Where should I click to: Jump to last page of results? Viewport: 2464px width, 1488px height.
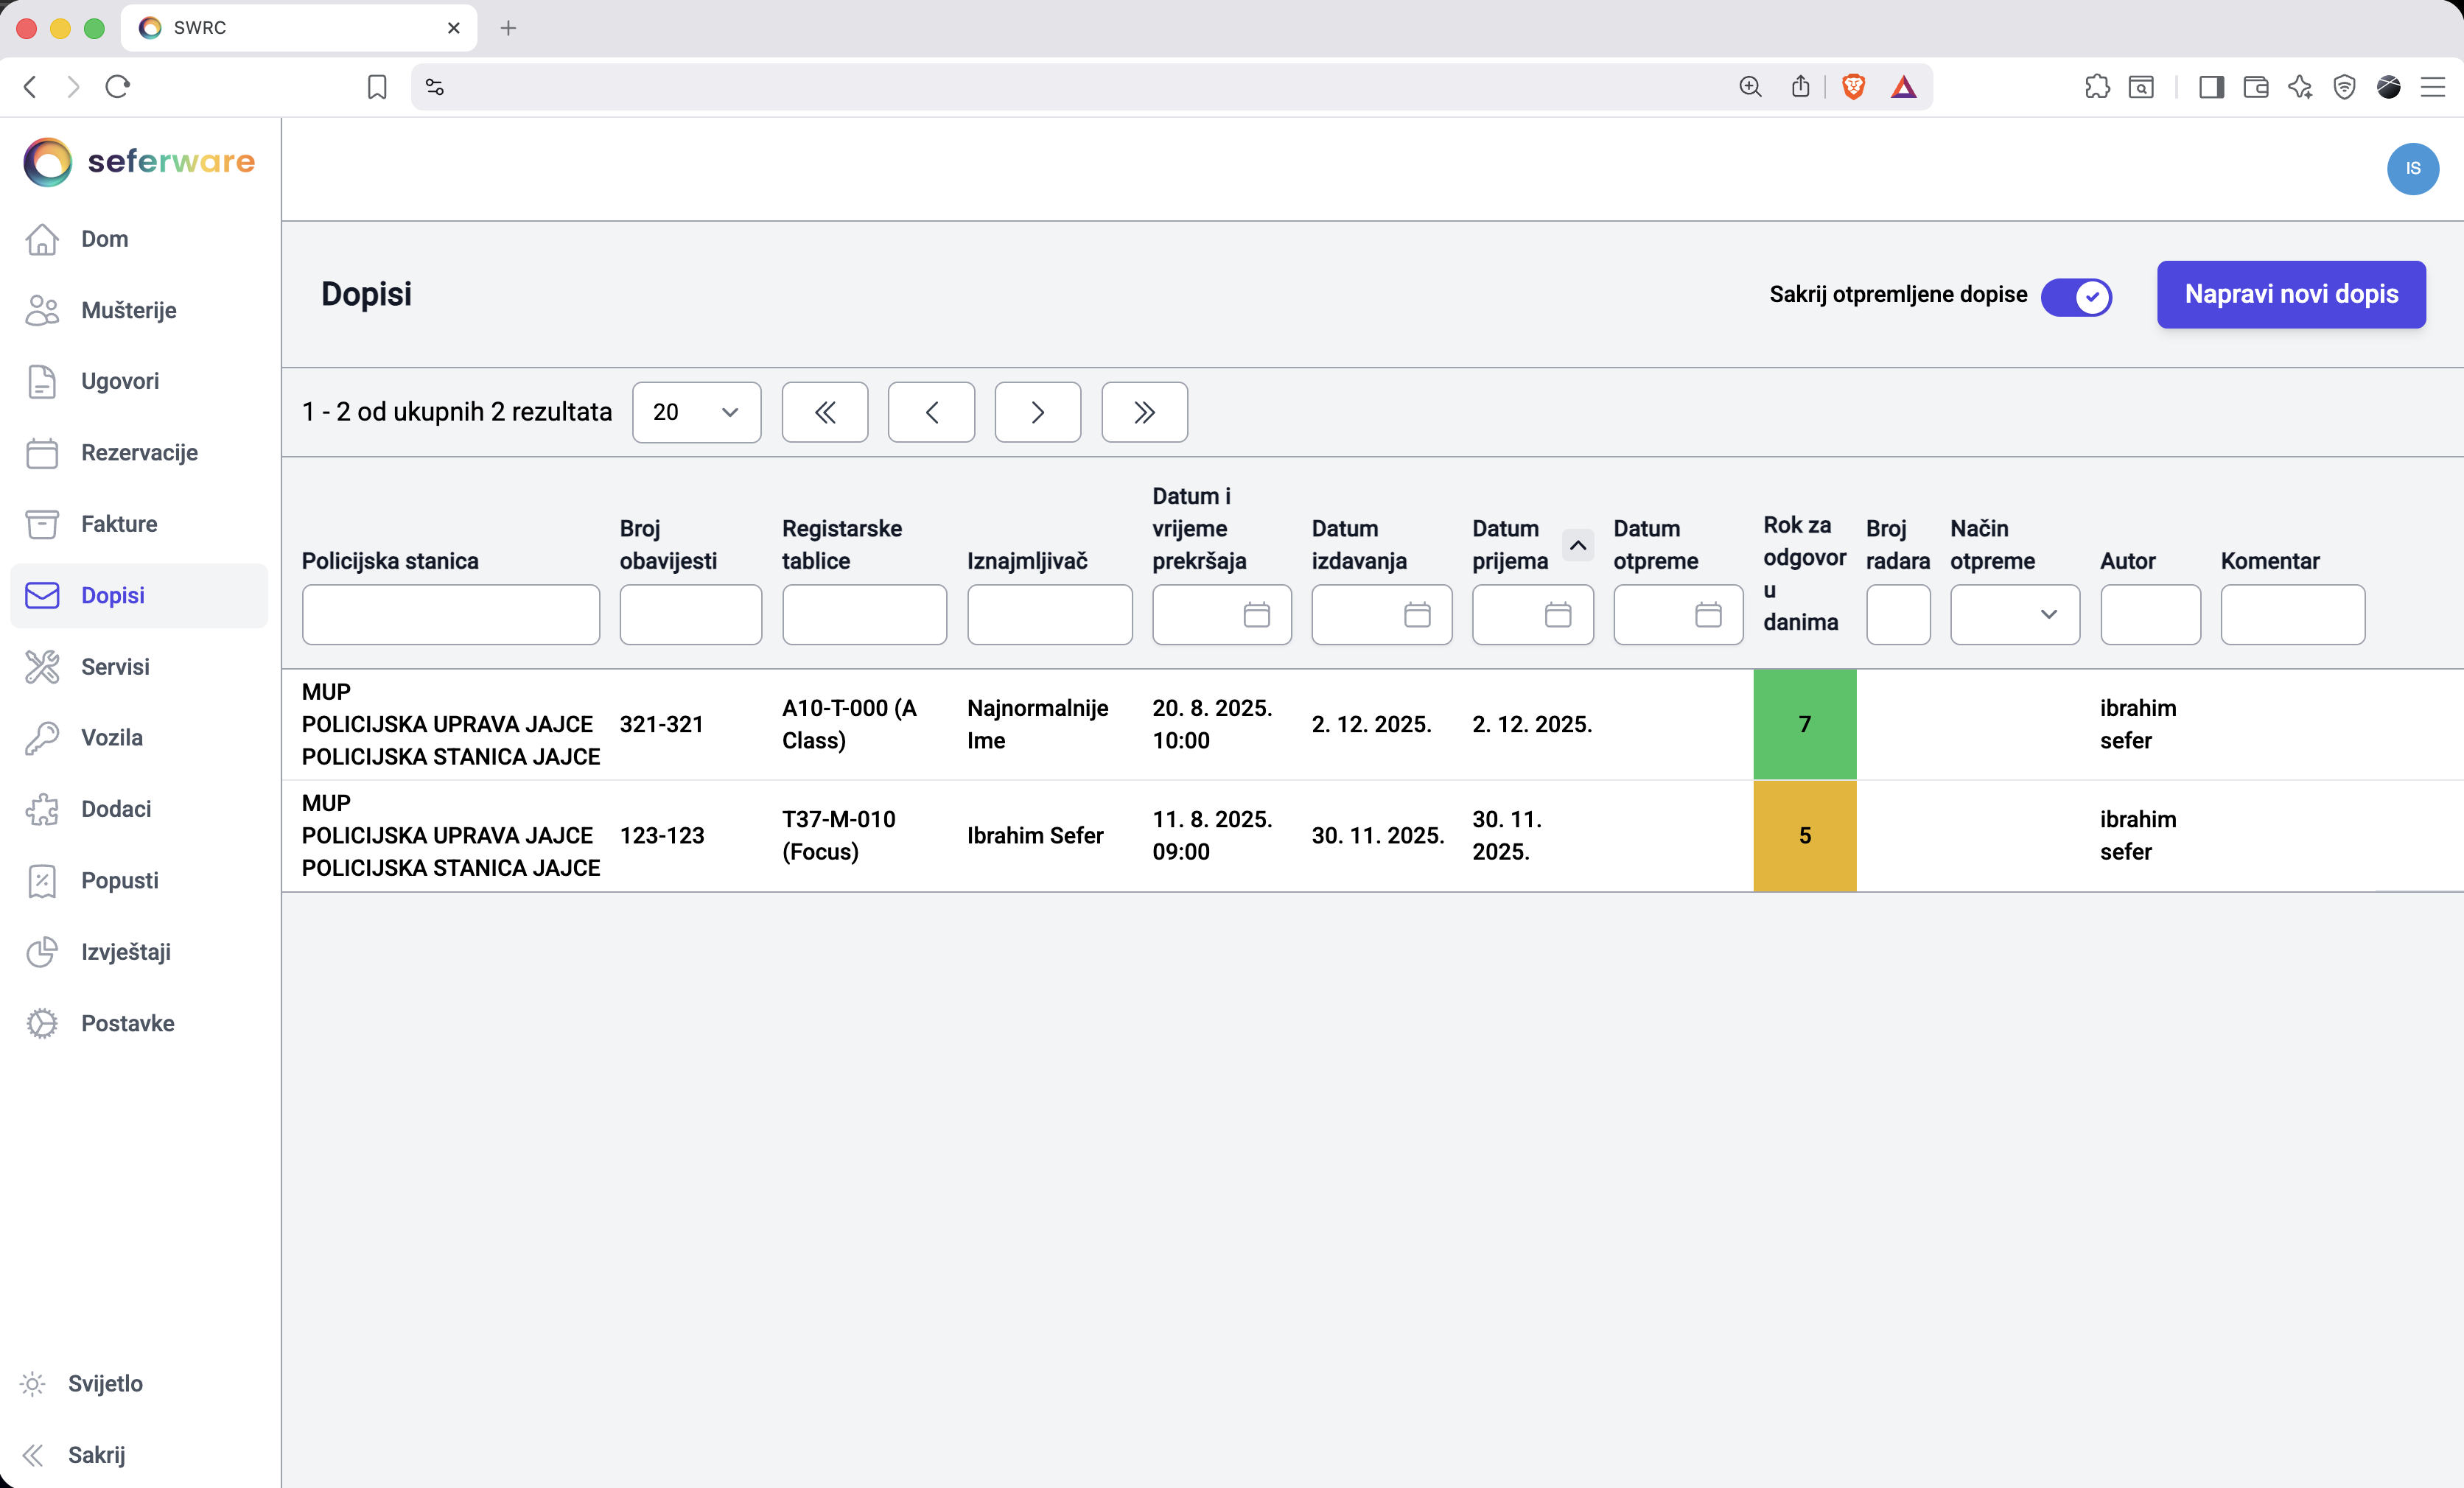(x=1143, y=412)
